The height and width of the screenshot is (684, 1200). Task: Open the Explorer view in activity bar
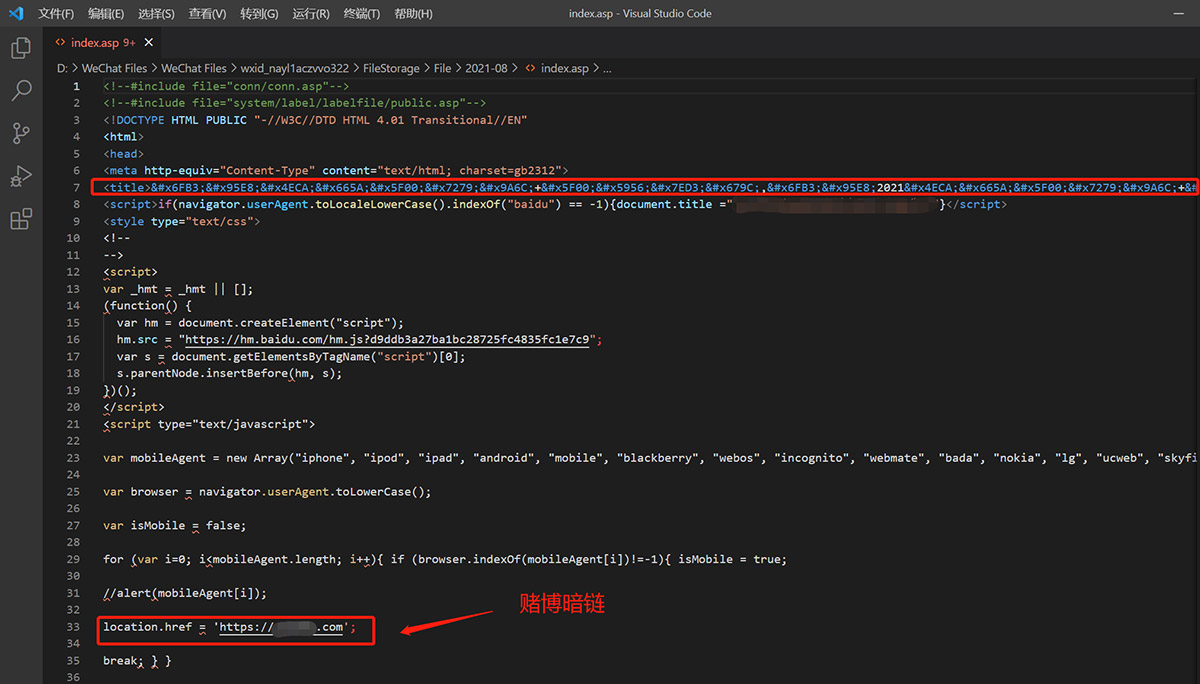point(20,48)
